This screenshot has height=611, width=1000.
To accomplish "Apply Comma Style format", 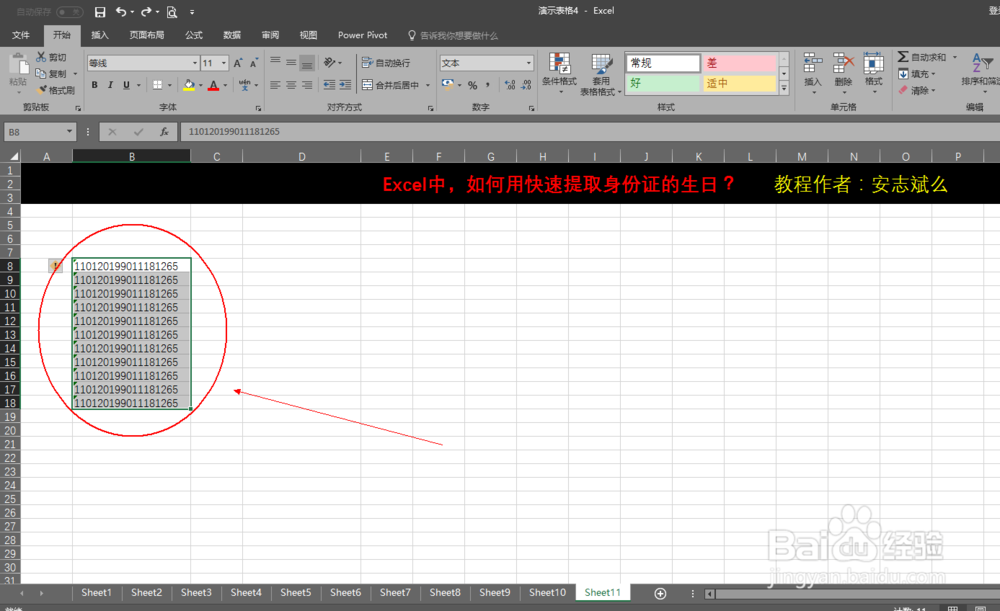I will pos(488,85).
